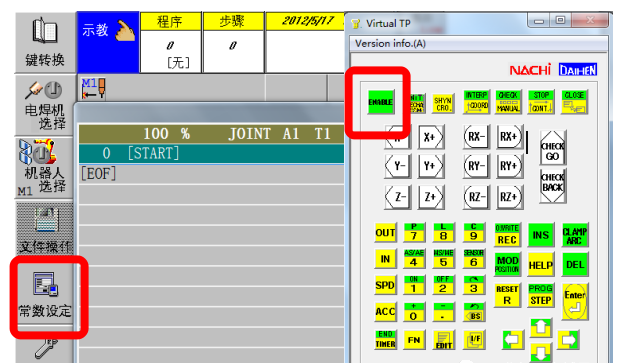Viewport: 627px width, 363px height.
Task: Click the M1 mechanism tool icon
Action: [x=93, y=88]
